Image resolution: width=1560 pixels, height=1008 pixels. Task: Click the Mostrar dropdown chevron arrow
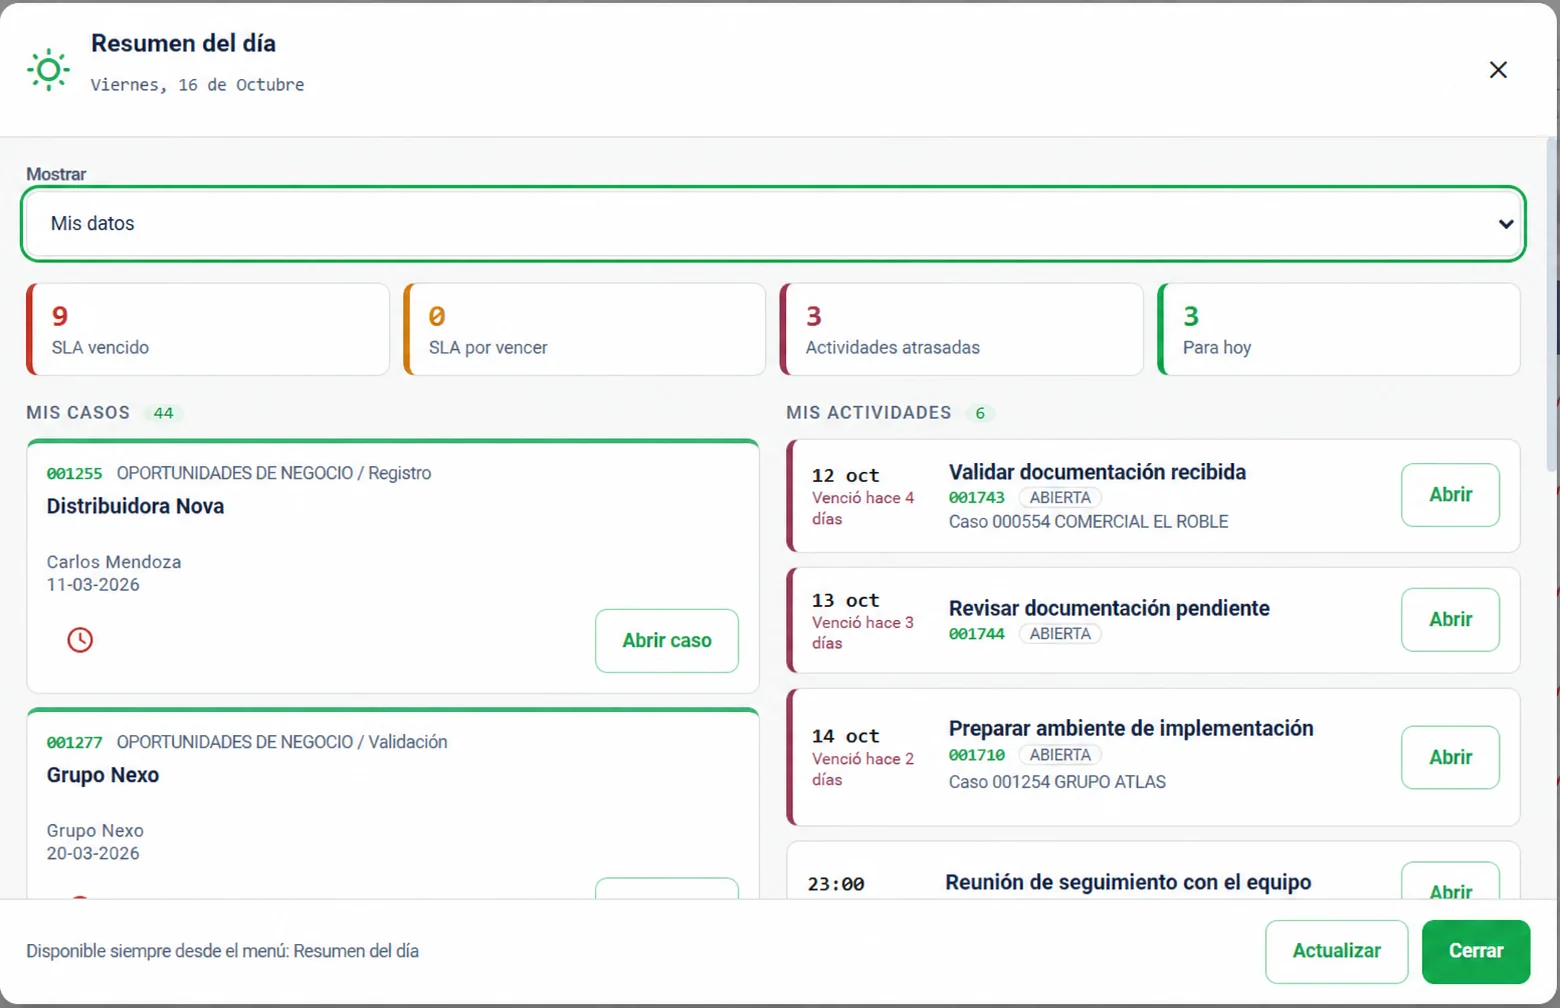point(1505,224)
